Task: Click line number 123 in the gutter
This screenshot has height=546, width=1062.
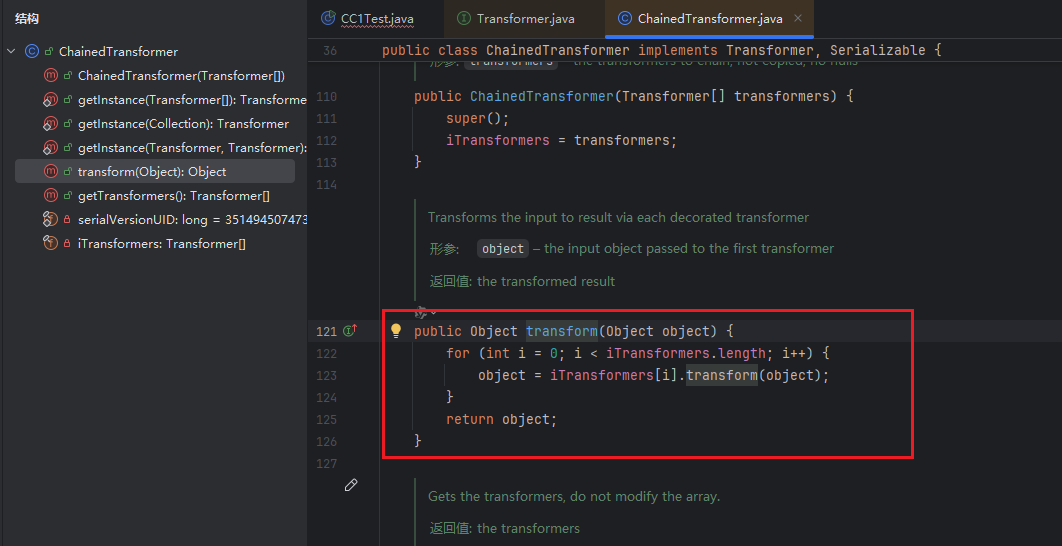Action: tap(326, 376)
